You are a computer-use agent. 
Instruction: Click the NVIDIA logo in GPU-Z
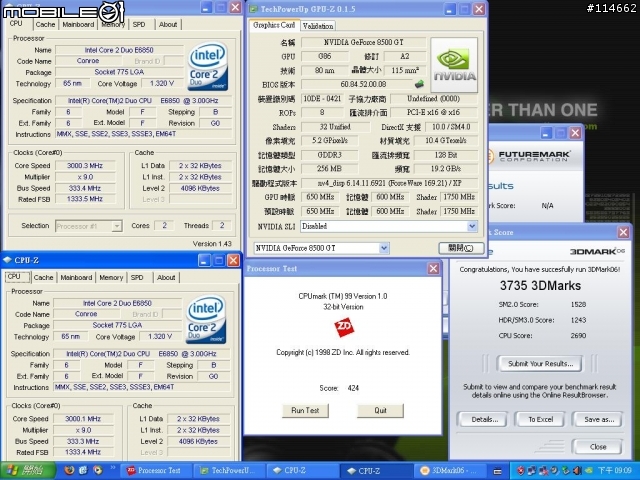454,65
